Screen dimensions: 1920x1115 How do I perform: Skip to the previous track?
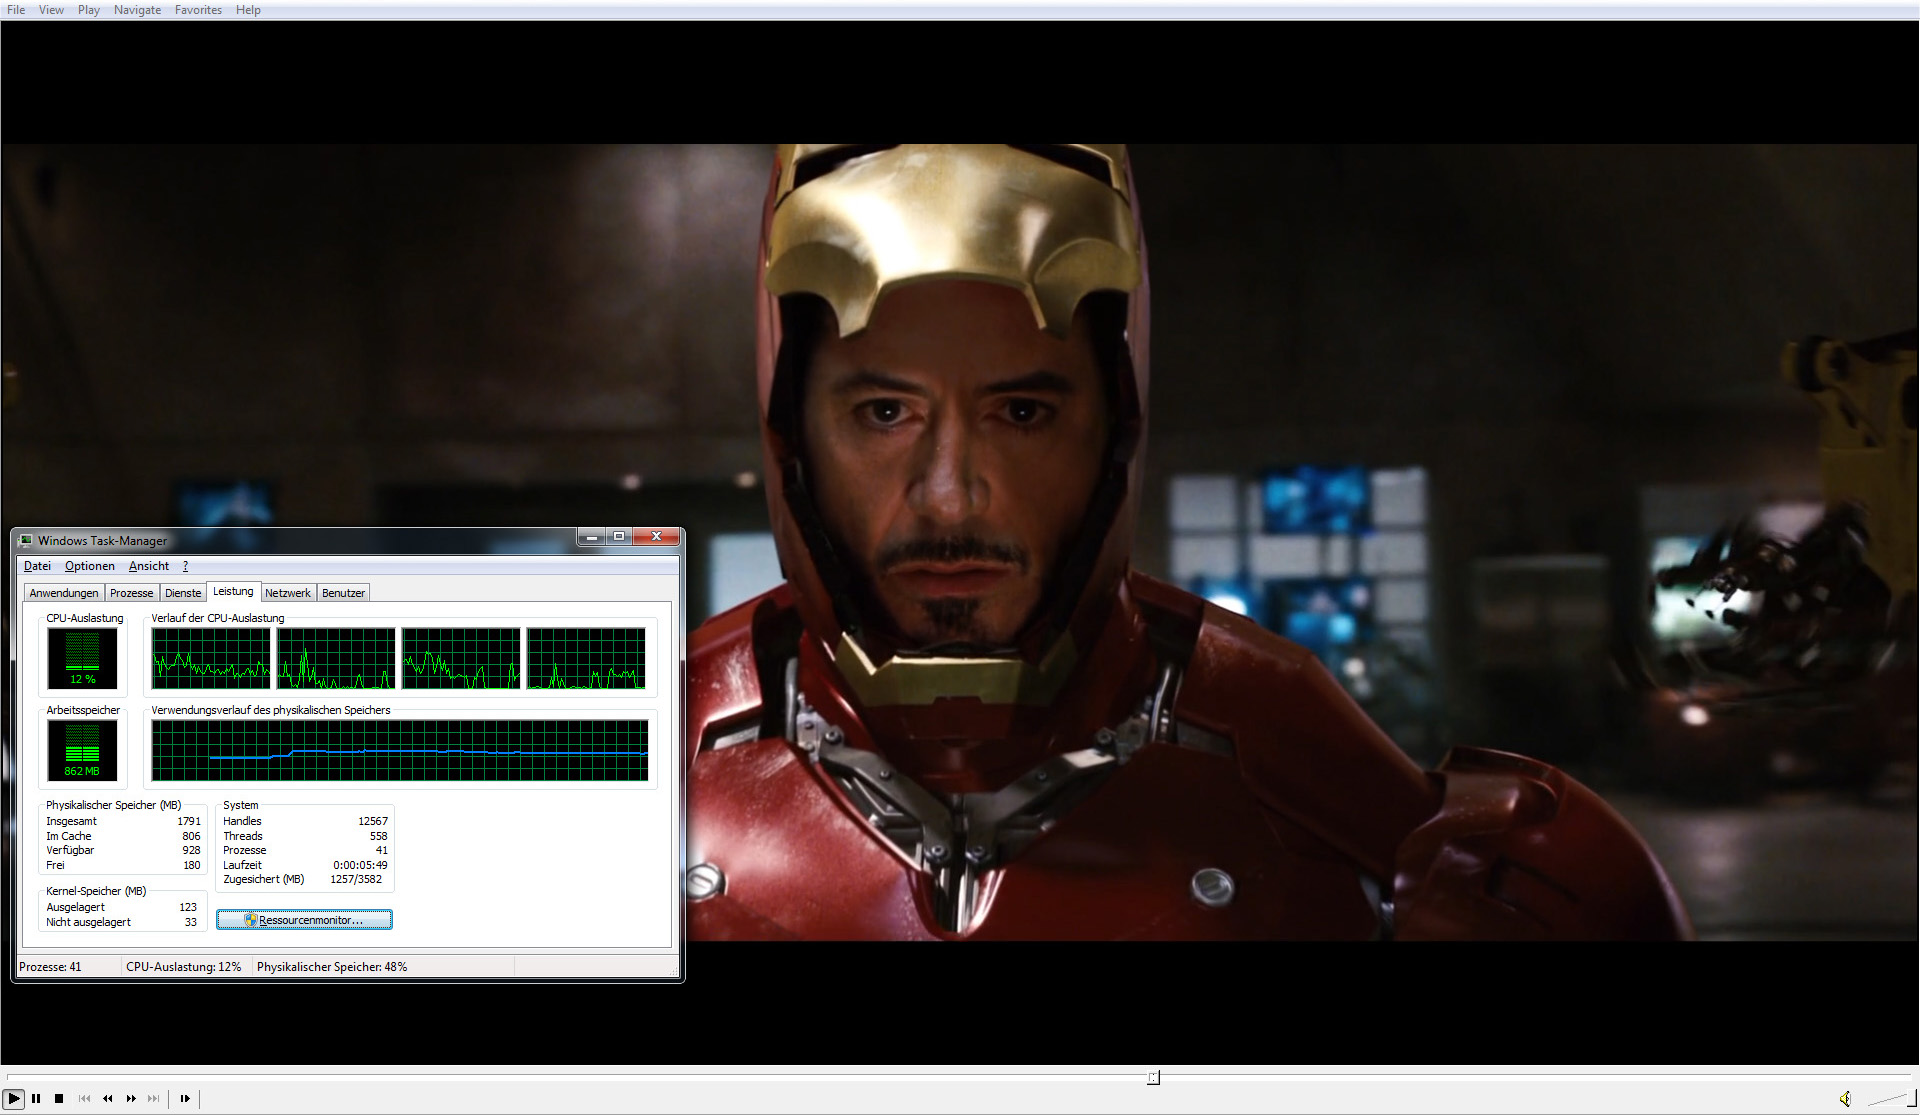coord(84,1098)
